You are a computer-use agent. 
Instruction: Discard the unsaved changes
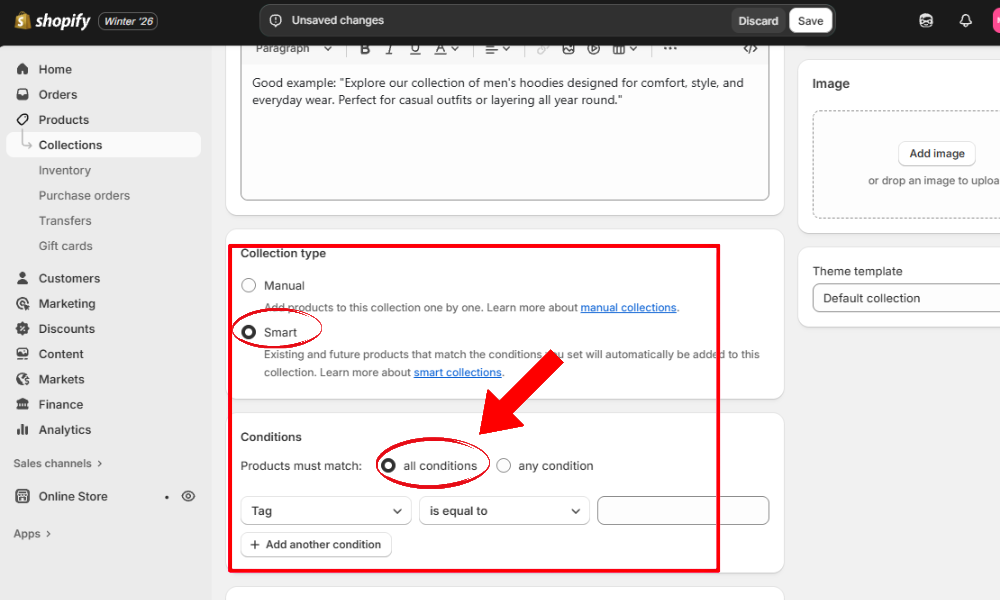coord(758,21)
